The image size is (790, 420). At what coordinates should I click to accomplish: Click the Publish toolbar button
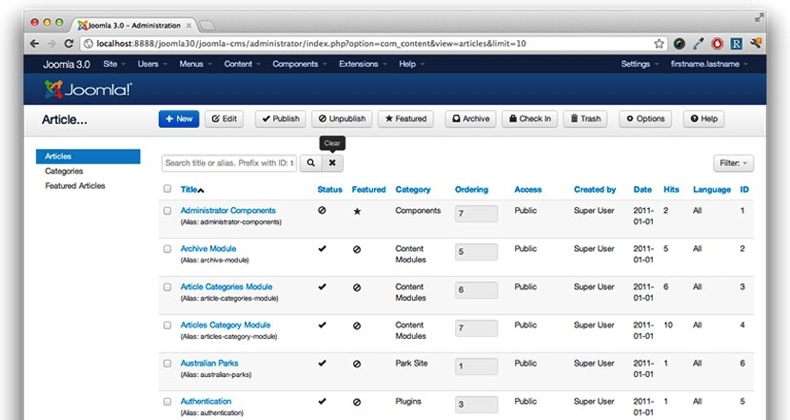(x=281, y=119)
